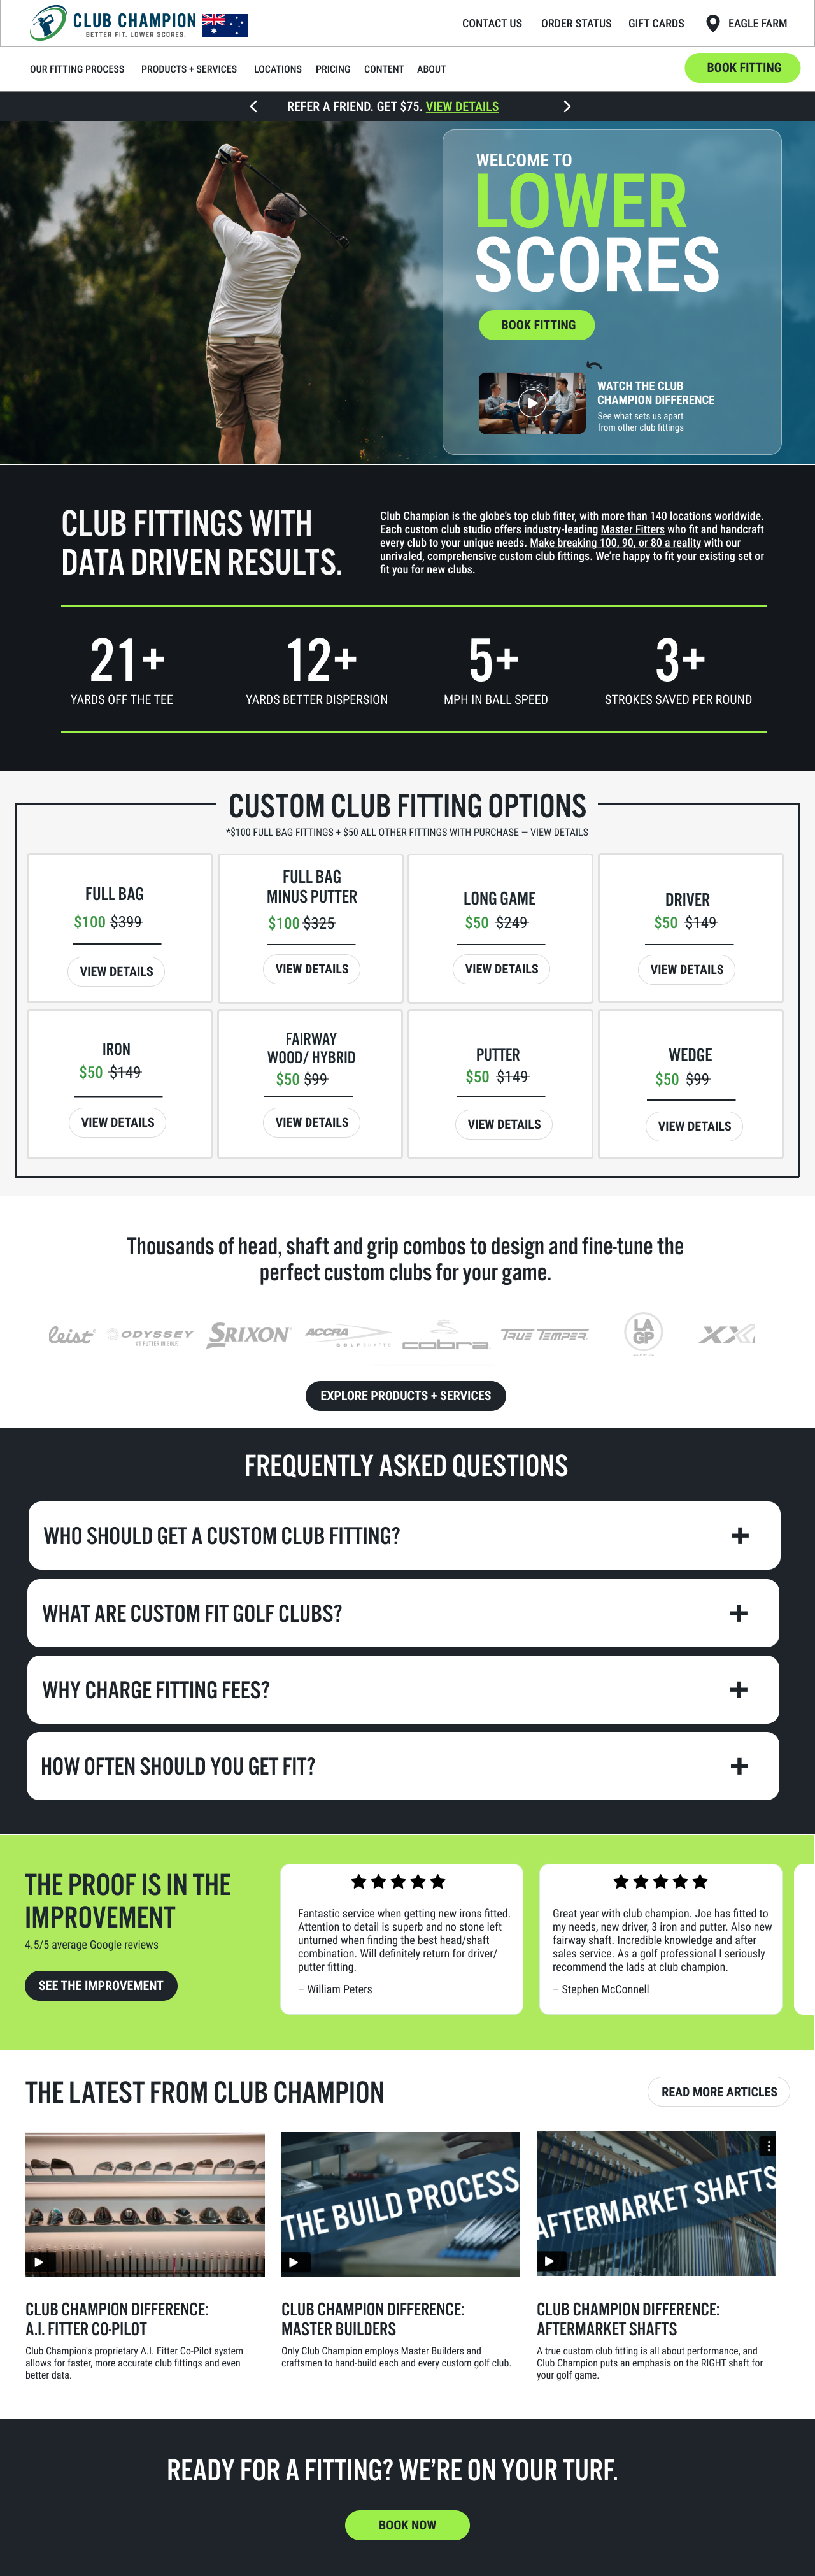Expand "What are custom fit golf clubs?" question
Screen dimensions: 815x2576
(739, 1613)
